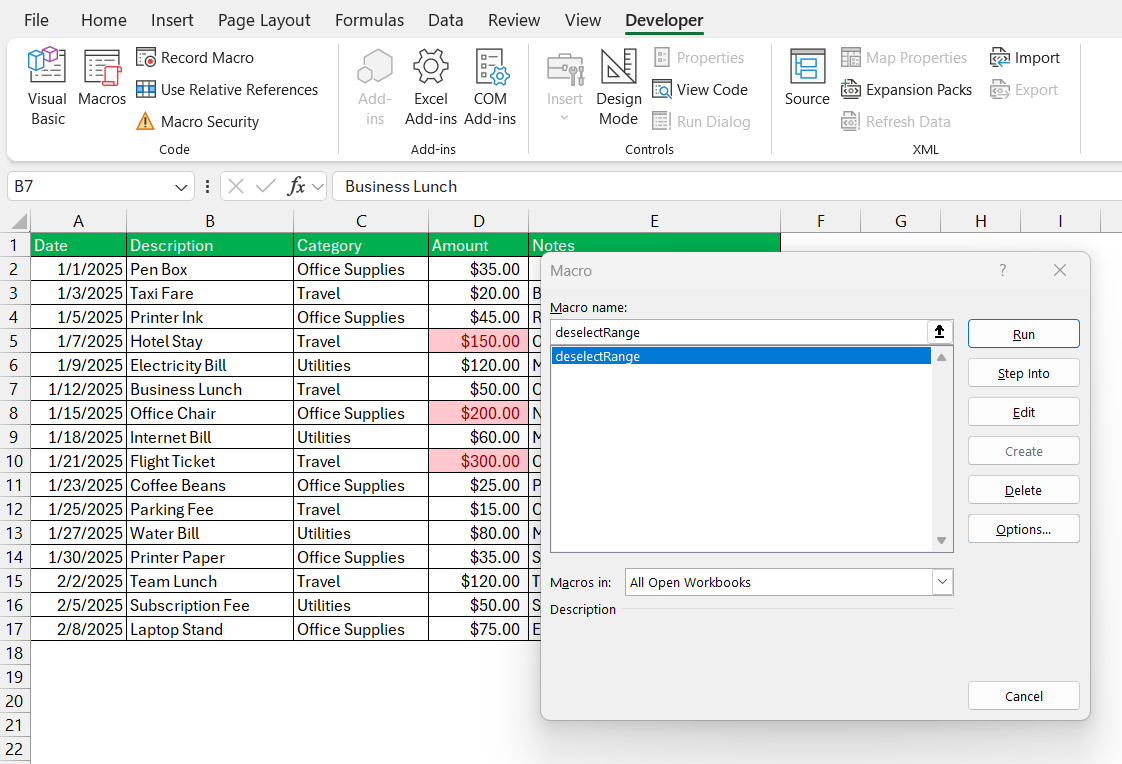This screenshot has height=764, width=1122.
Task: Select column G header
Action: pos(901,221)
